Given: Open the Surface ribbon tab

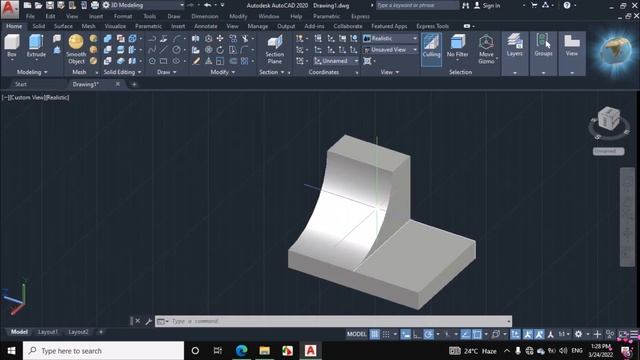Looking at the screenshot, I should (63, 26).
